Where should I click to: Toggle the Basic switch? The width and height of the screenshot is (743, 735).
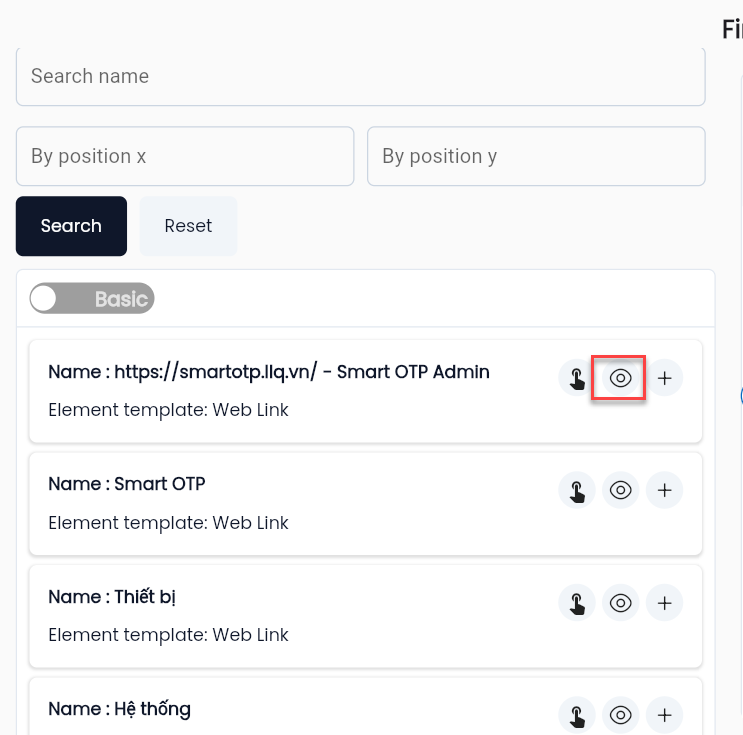tap(92, 299)
